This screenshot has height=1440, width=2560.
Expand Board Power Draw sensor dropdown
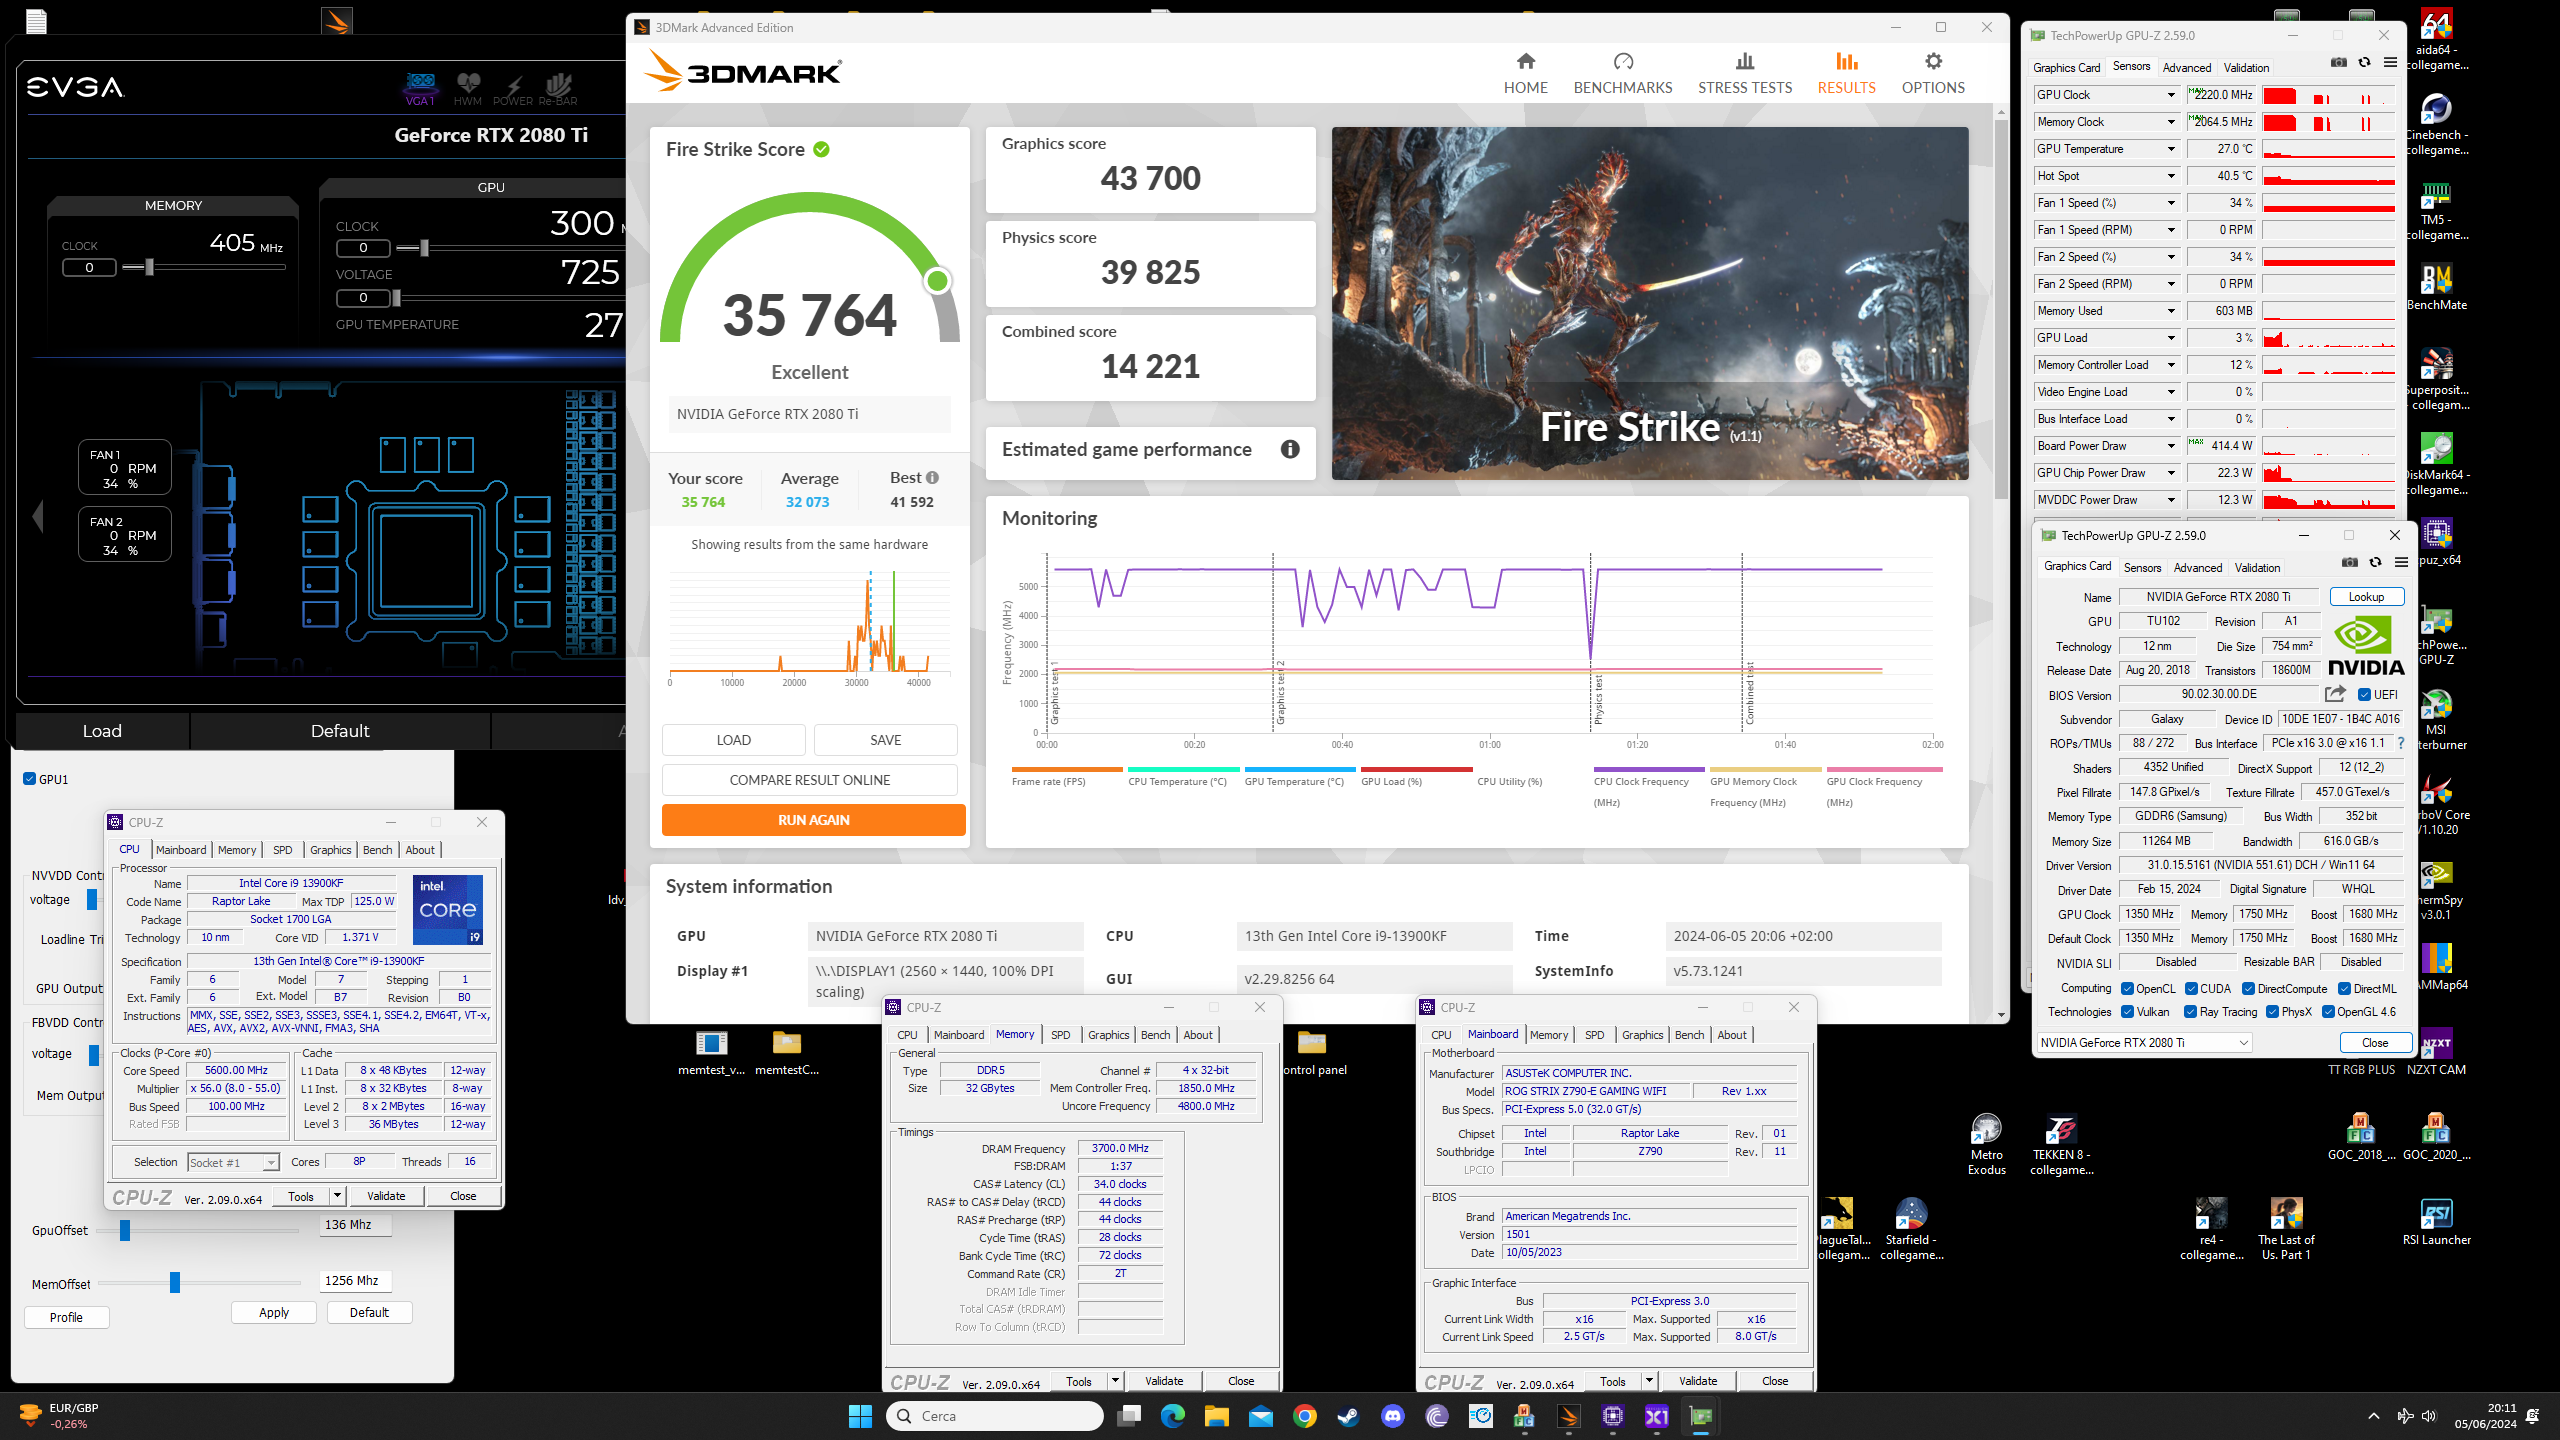click(x=2171, y=446)
